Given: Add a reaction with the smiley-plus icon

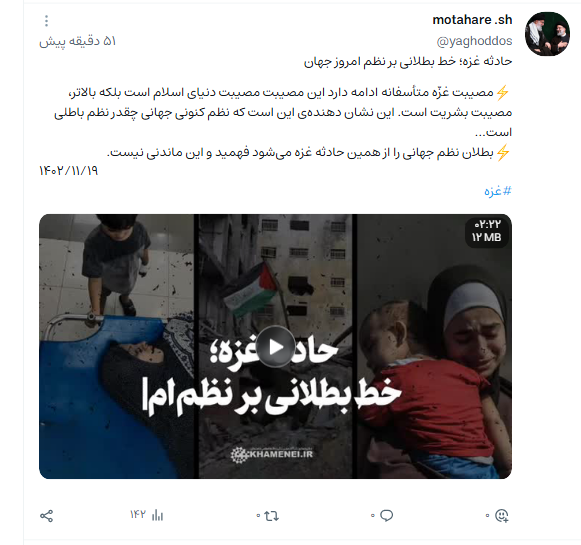Looking at the screenshot, I should pyautogui.click(x=502, y=516).
